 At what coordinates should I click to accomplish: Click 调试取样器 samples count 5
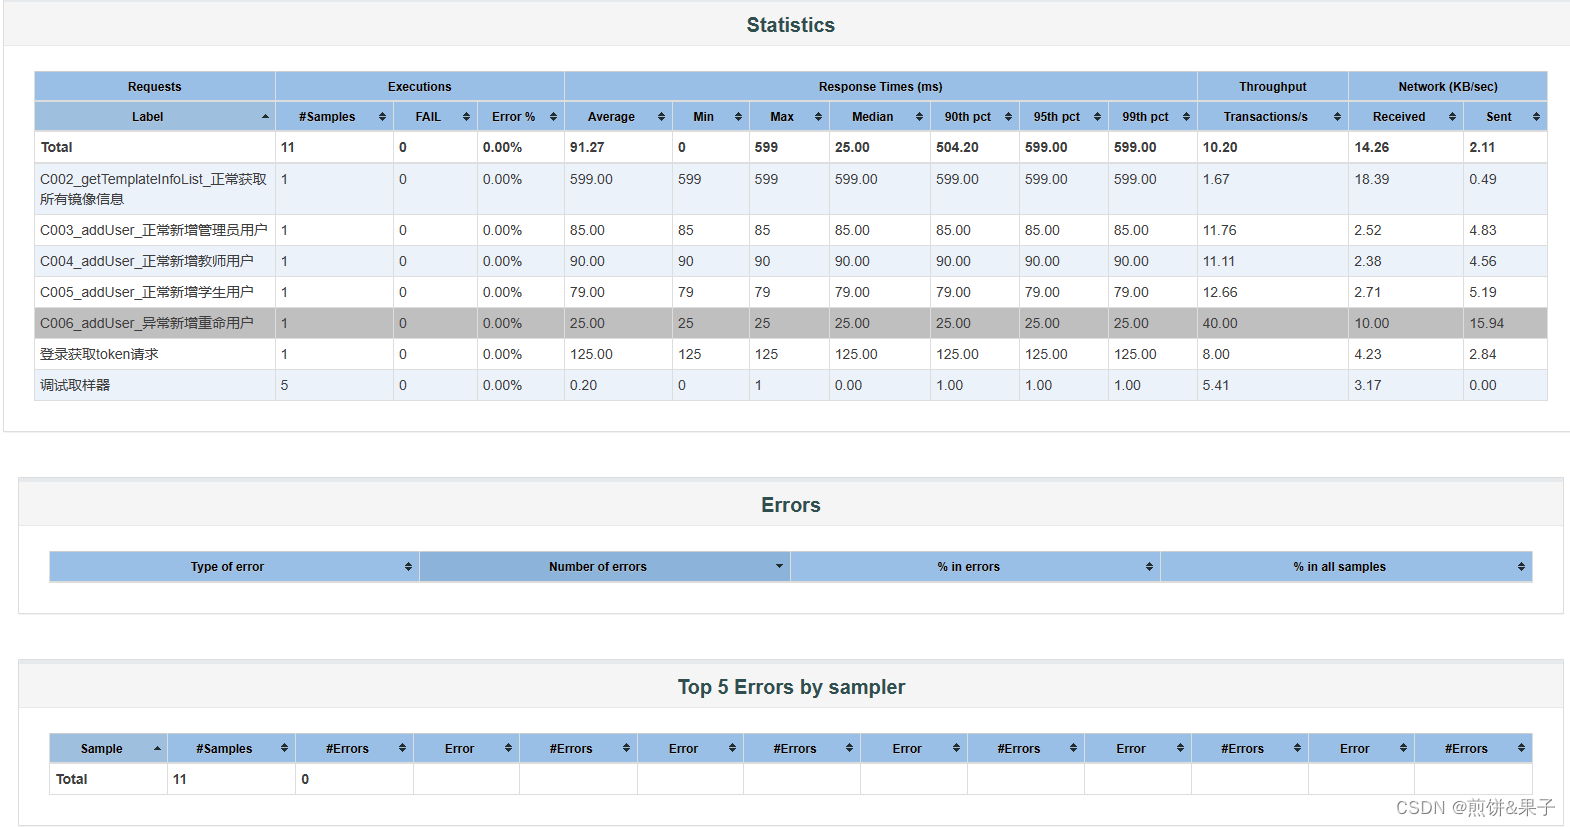pos(285,385)
